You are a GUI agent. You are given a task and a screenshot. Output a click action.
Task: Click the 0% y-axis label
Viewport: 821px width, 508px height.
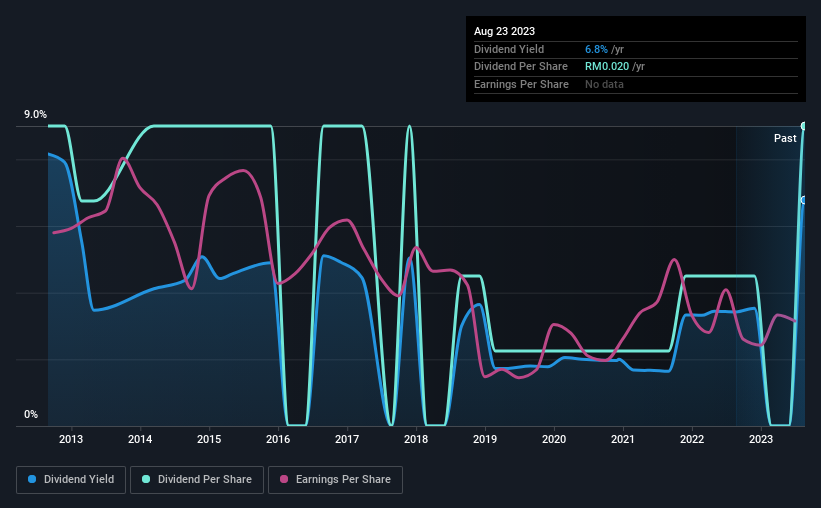(31, 414)
